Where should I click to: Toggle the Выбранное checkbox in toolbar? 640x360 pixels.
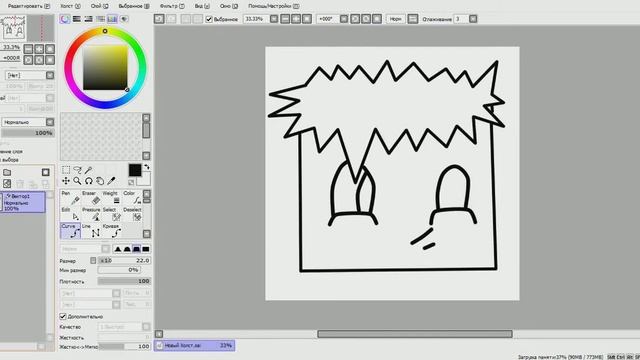pyautogui.click(x=209, y=19)
